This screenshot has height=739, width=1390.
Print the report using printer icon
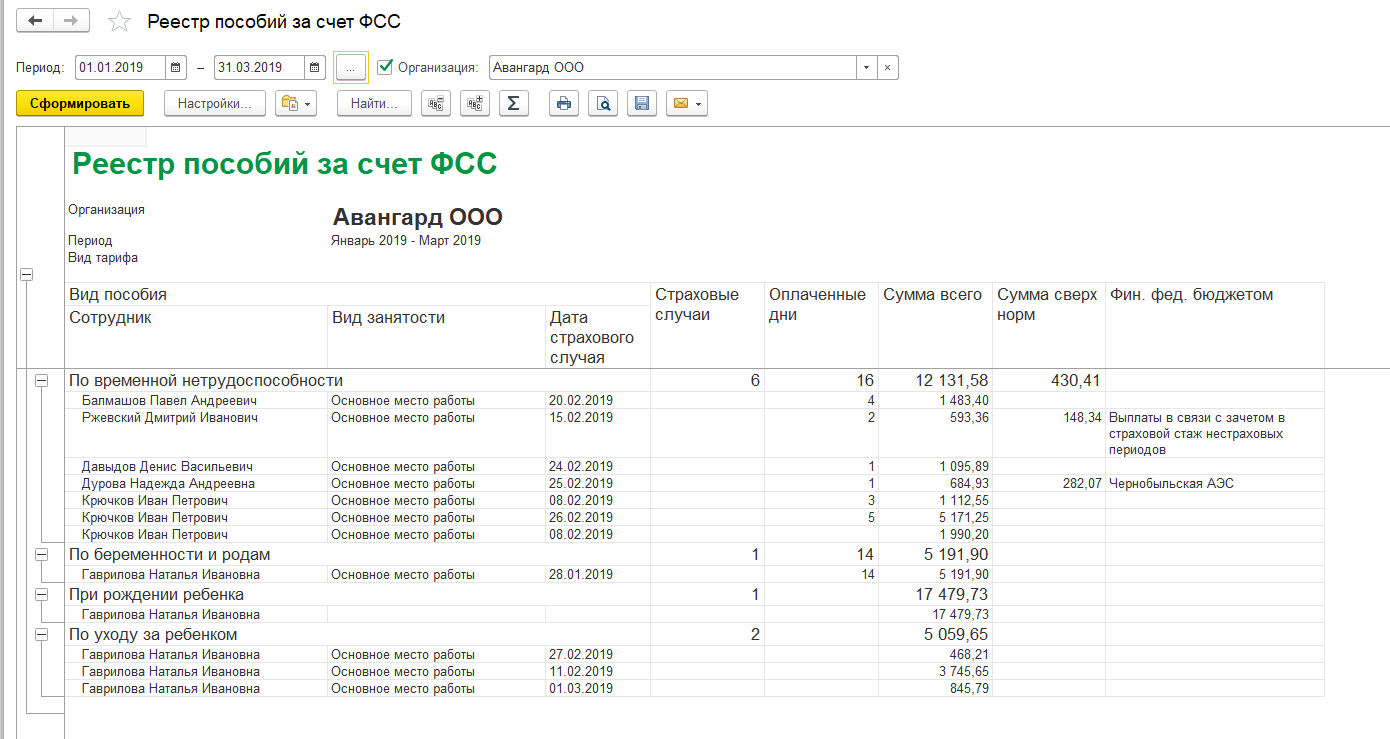point(564,103)
